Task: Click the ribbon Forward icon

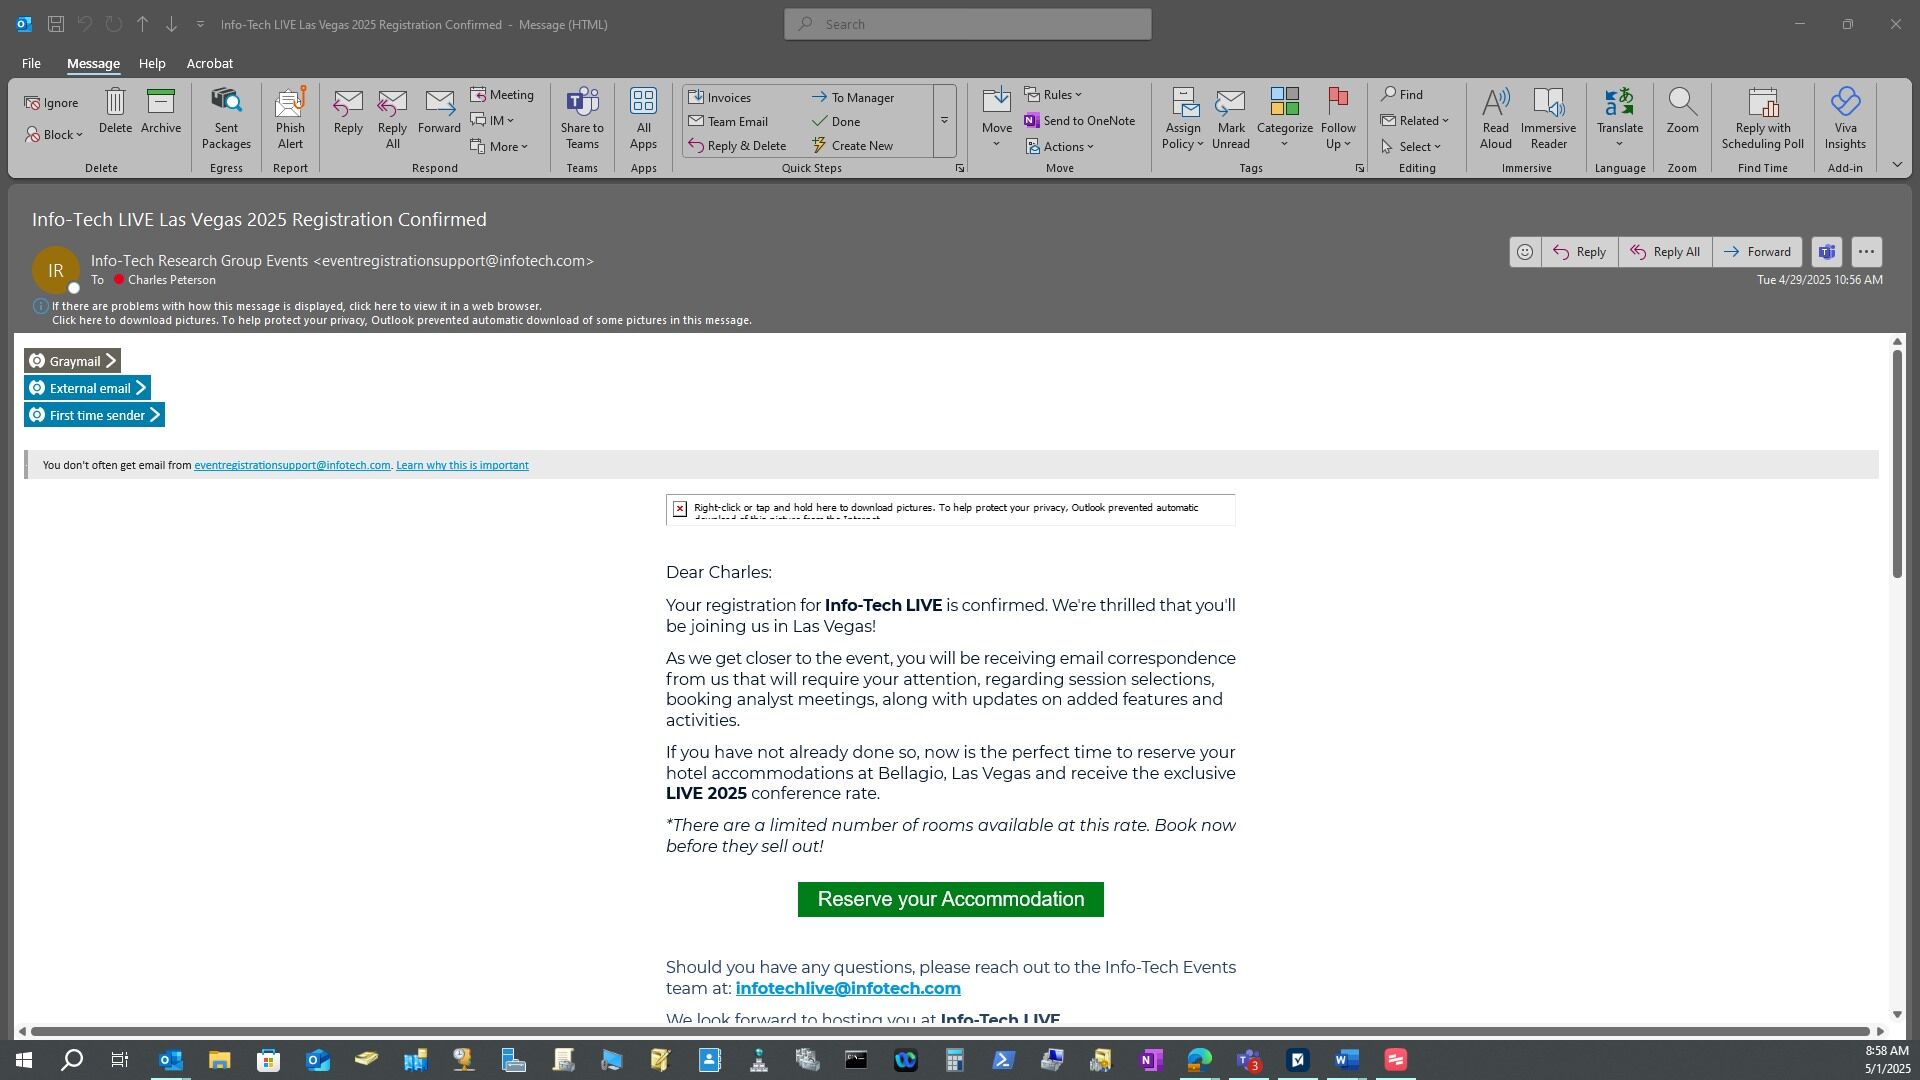Action: 439,111
